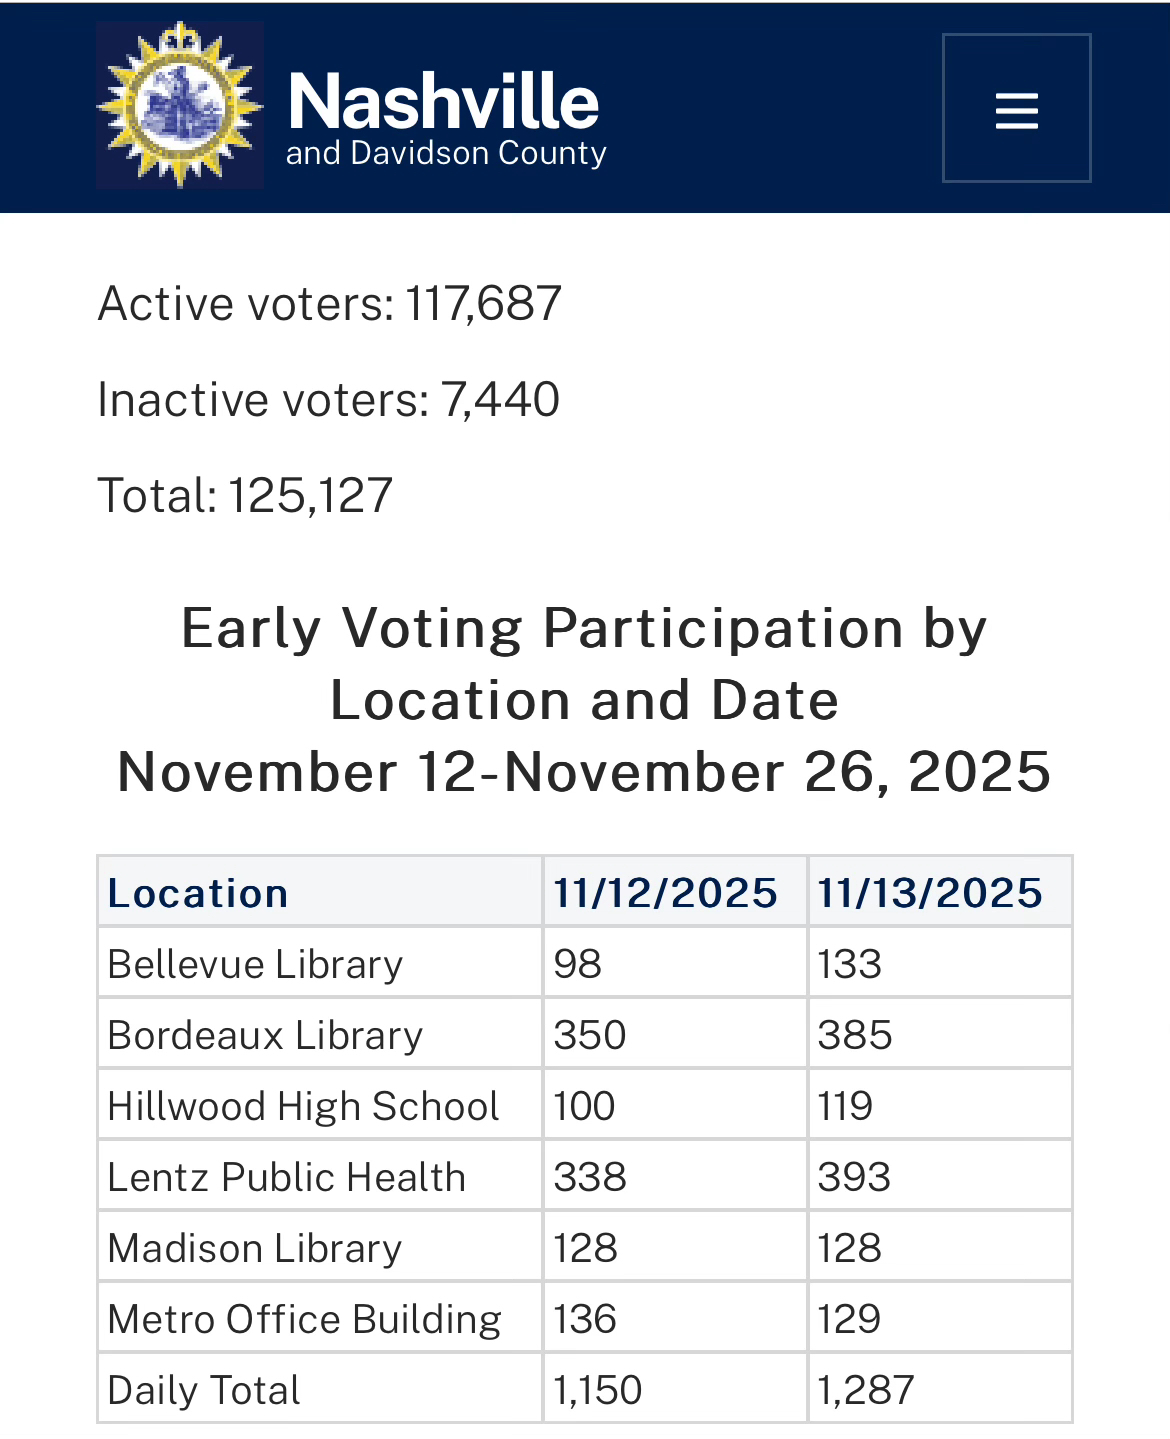Click the Hillwood High School row label

(x=303, y=1106)
